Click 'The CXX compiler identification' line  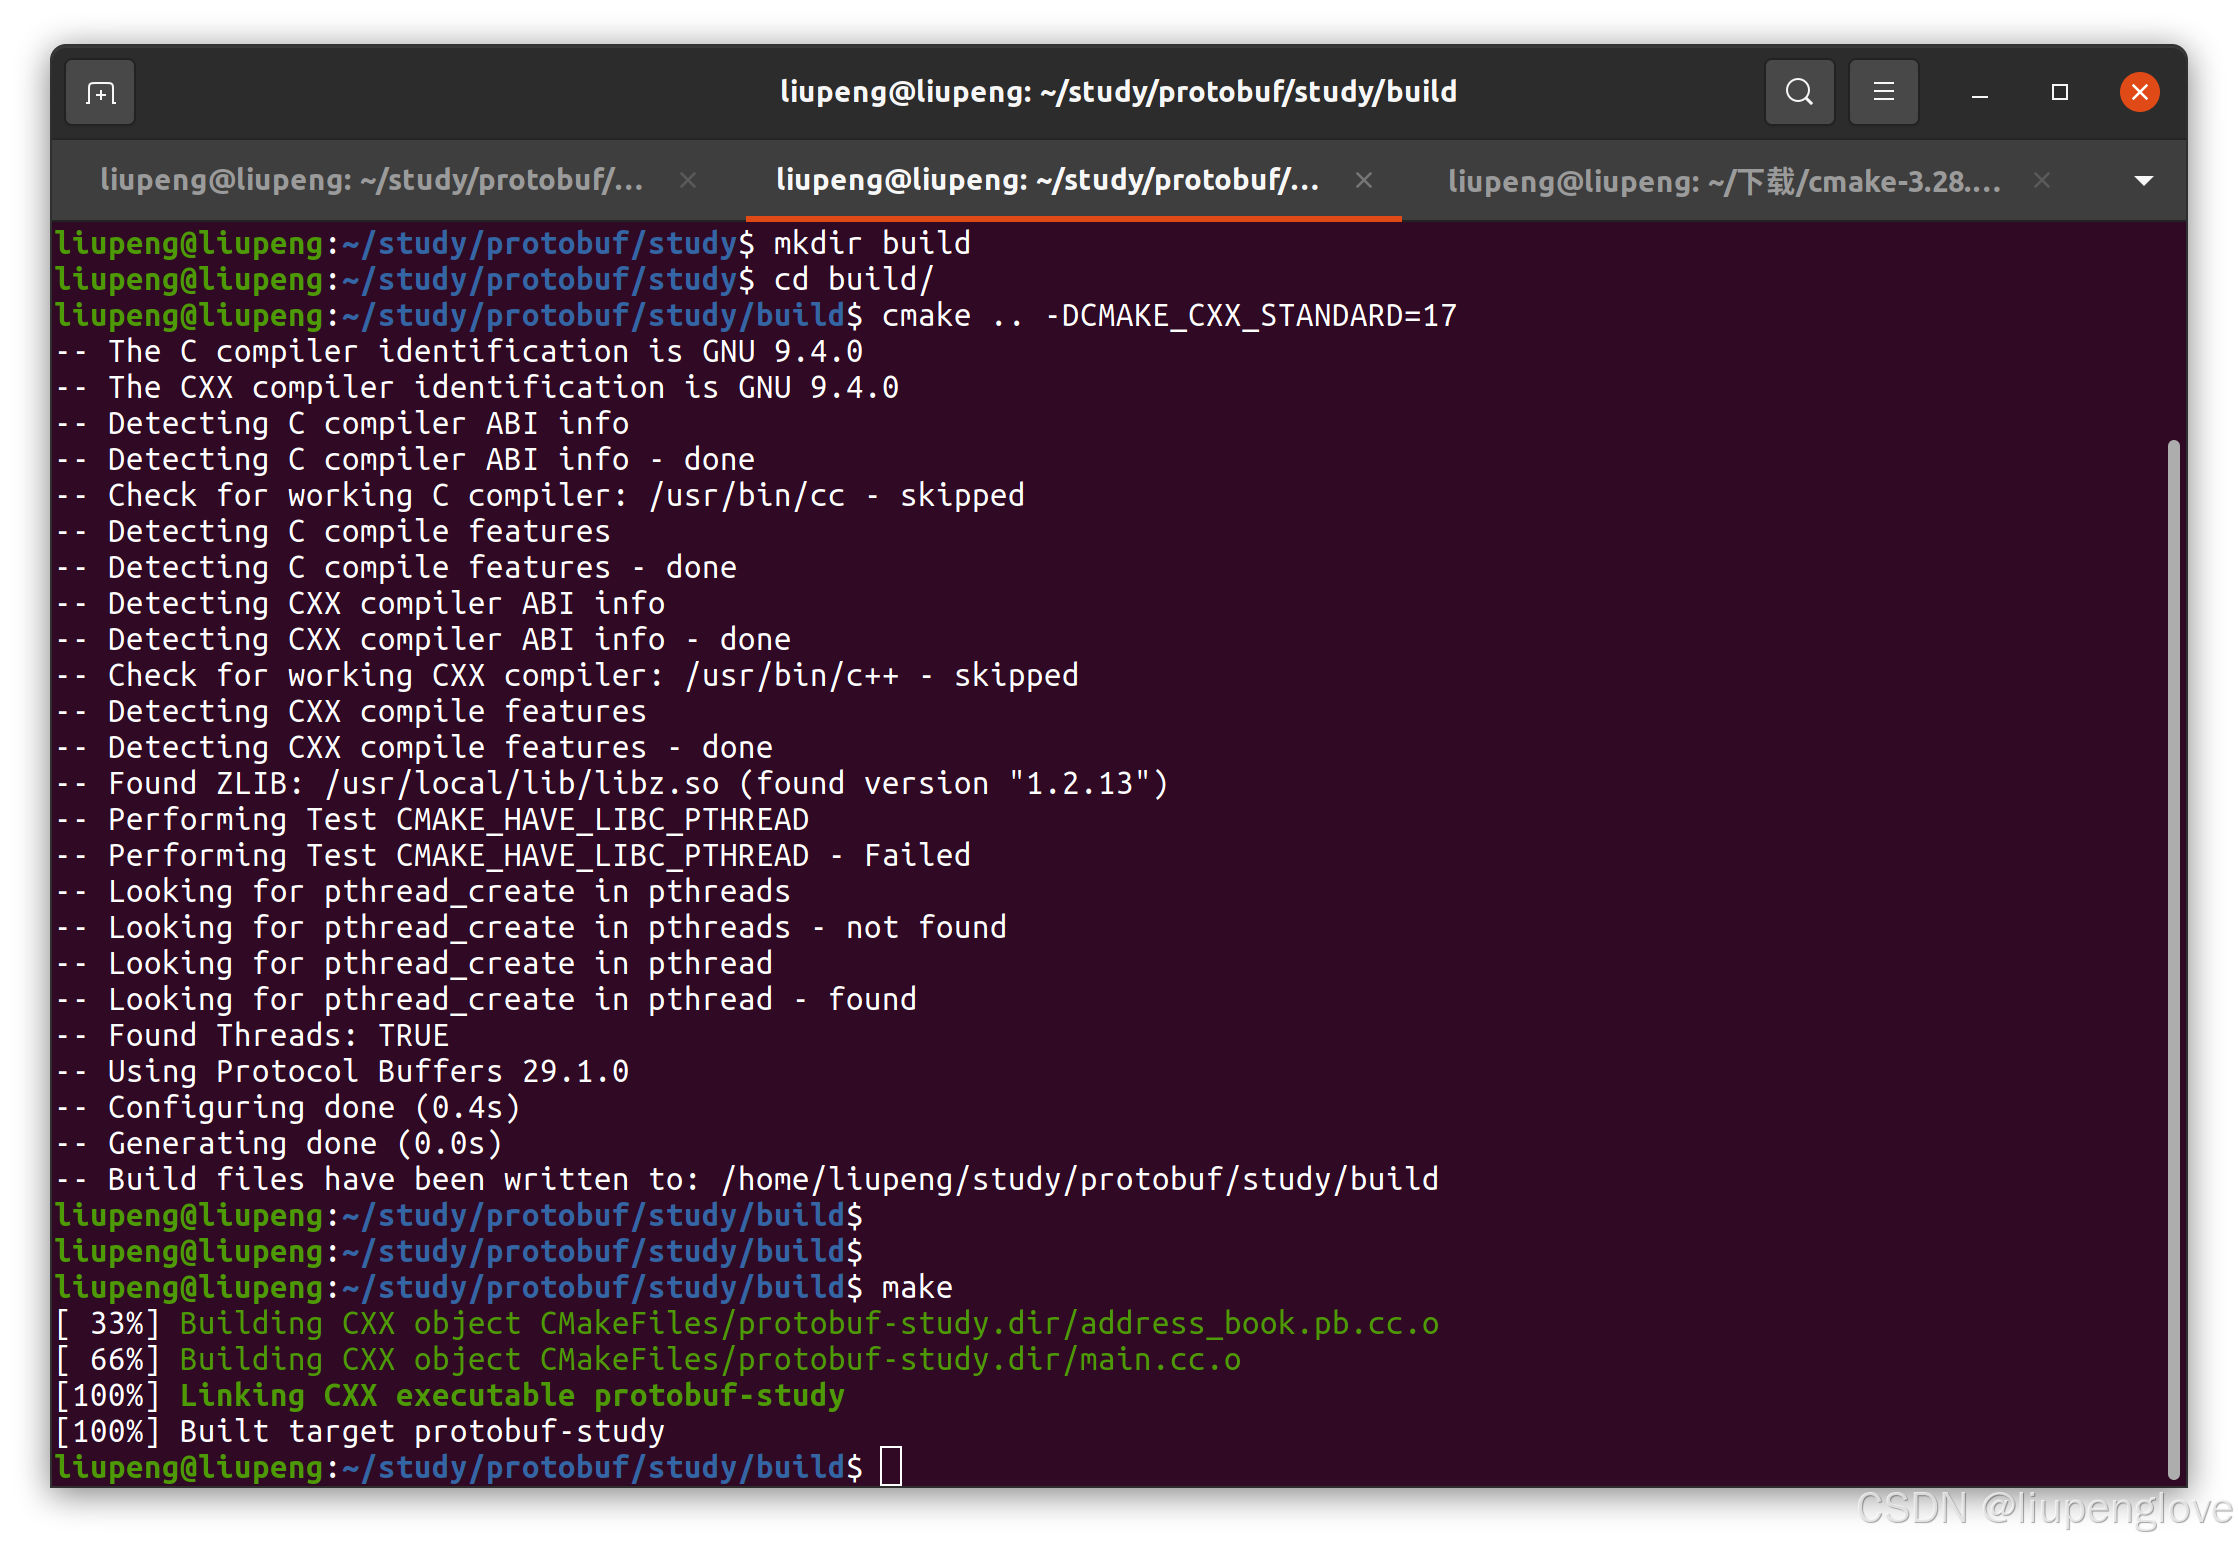[477, 387]
